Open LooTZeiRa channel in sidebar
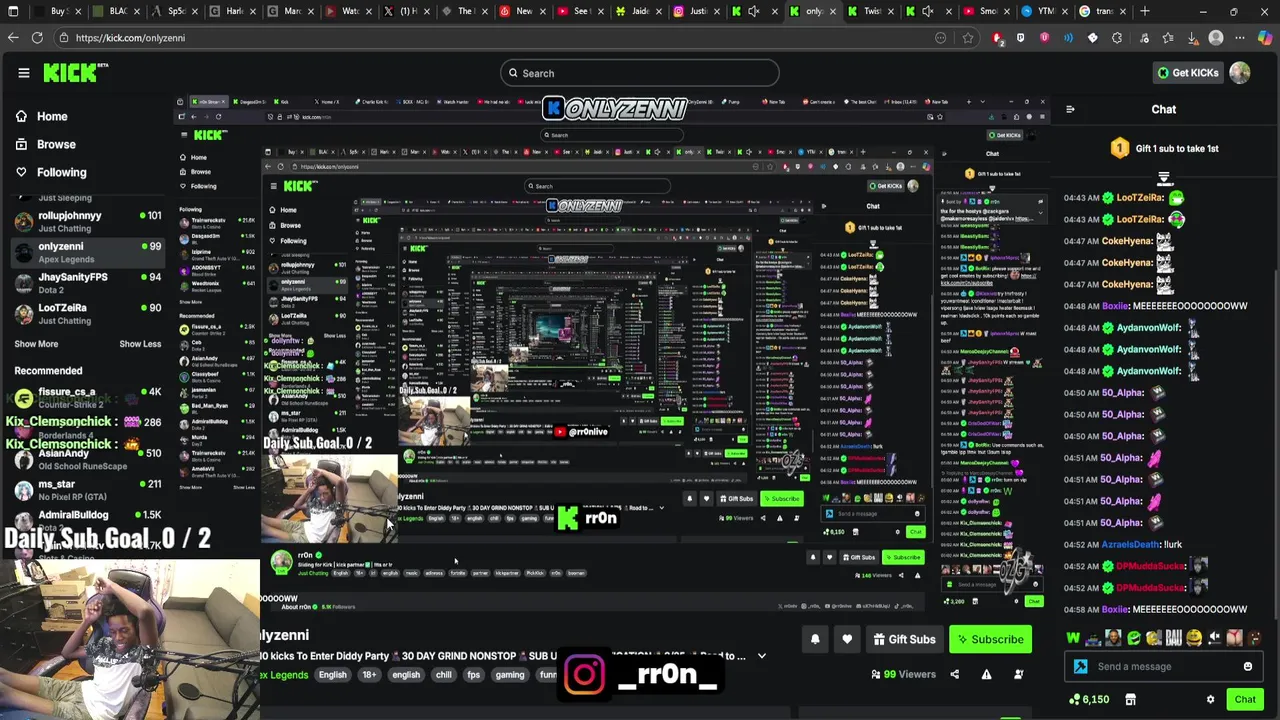Image resolution: width=1280 pixels, height=720 pixels. click(x=86, y=314)
